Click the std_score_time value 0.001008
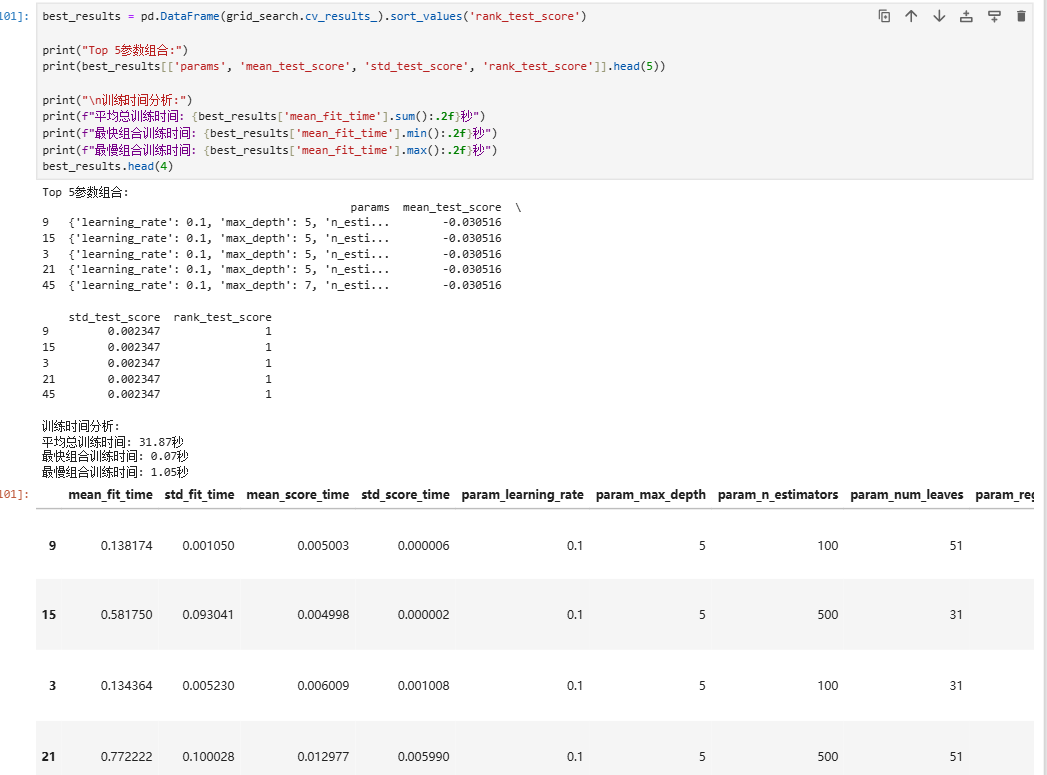Screen dimensions: 1047x775 click(423, 686)
